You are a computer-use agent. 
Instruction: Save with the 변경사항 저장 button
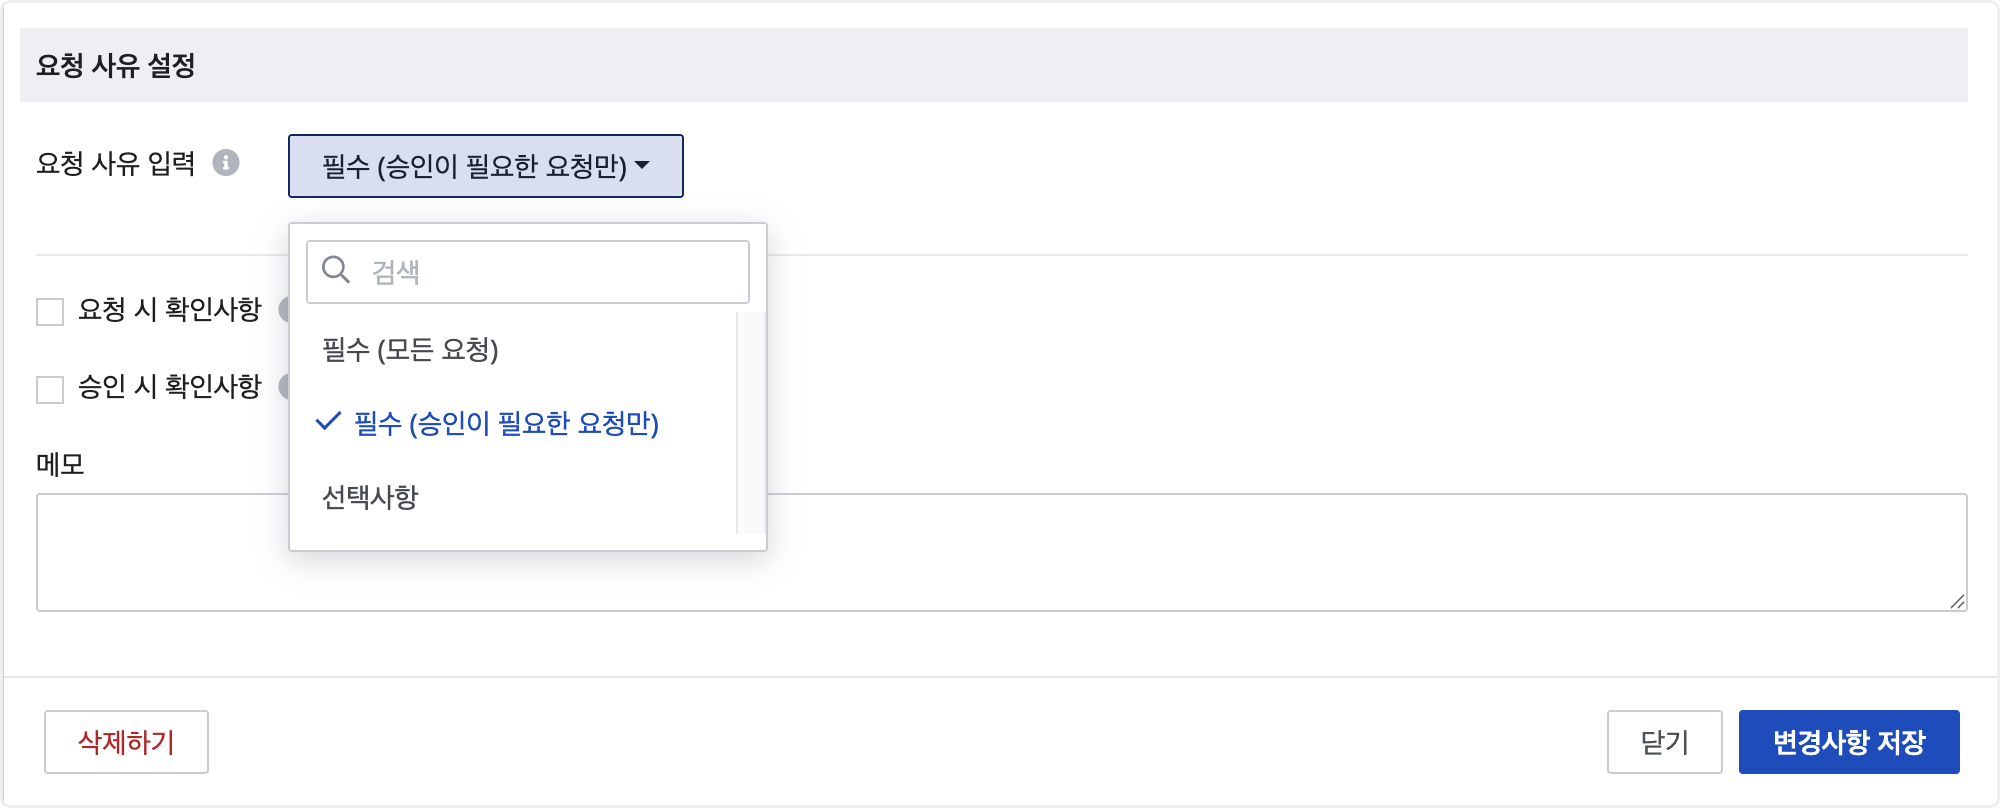1848,742
